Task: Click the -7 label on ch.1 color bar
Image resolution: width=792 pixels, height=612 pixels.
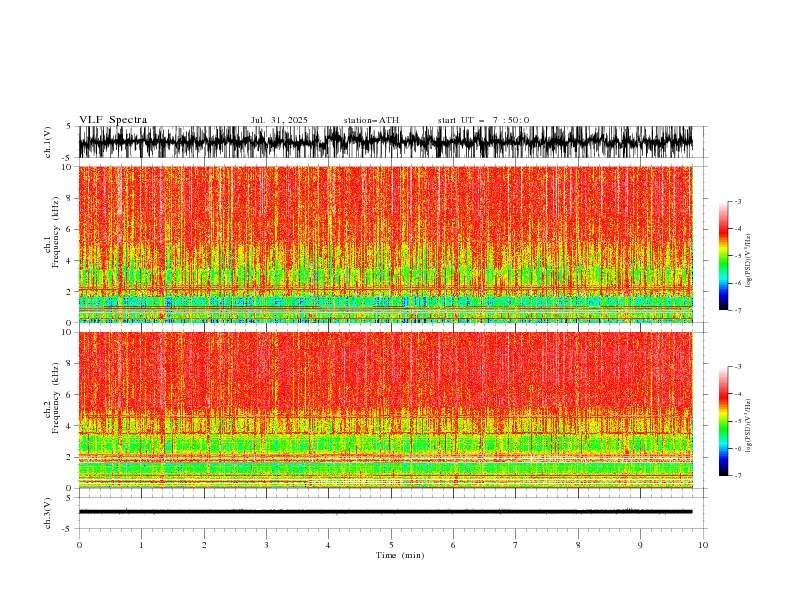Action: [737, 310]
